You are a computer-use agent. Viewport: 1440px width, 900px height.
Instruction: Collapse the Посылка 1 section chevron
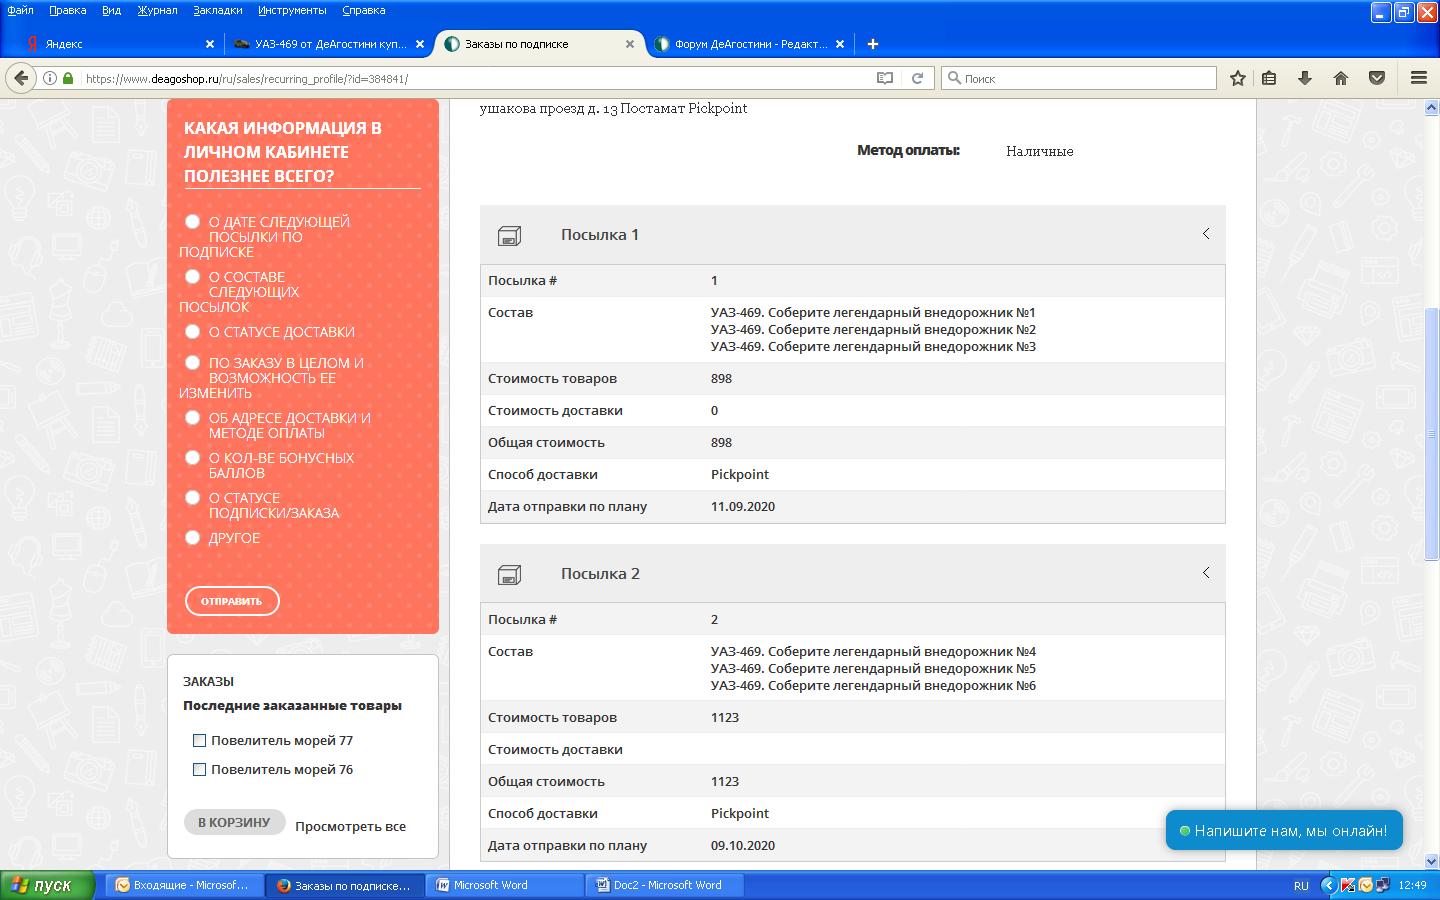click(x=1206, y=234)
